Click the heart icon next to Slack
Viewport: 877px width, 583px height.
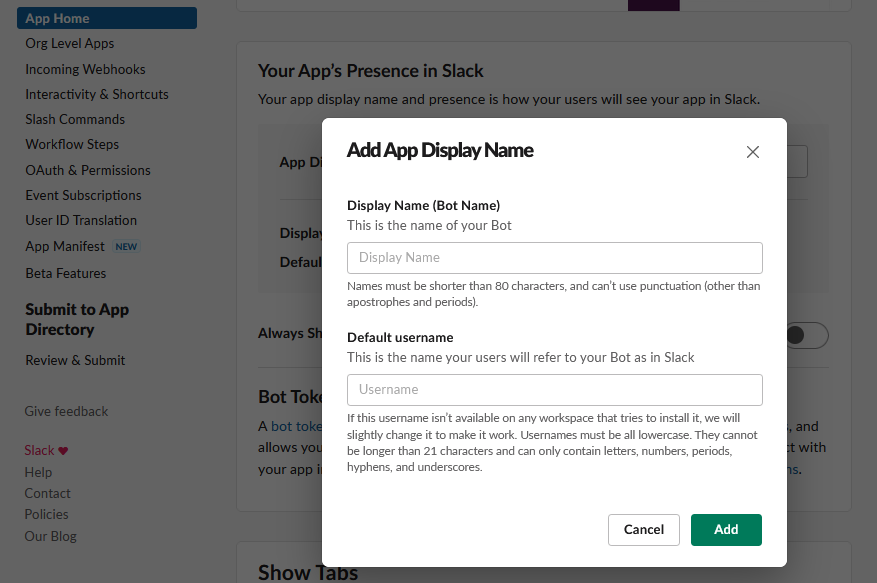click(x=63, y=451)
